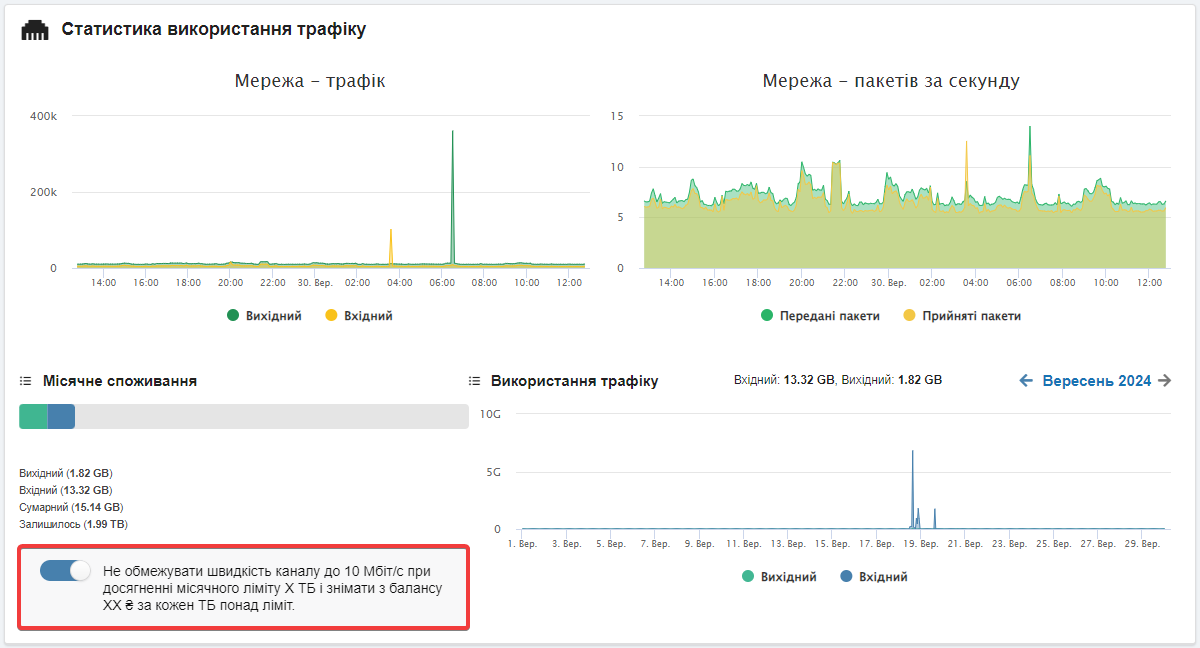Click green outgoing segment of consumption bar
This screenshot has height=648, width=1200.
[x=33, y=417]
